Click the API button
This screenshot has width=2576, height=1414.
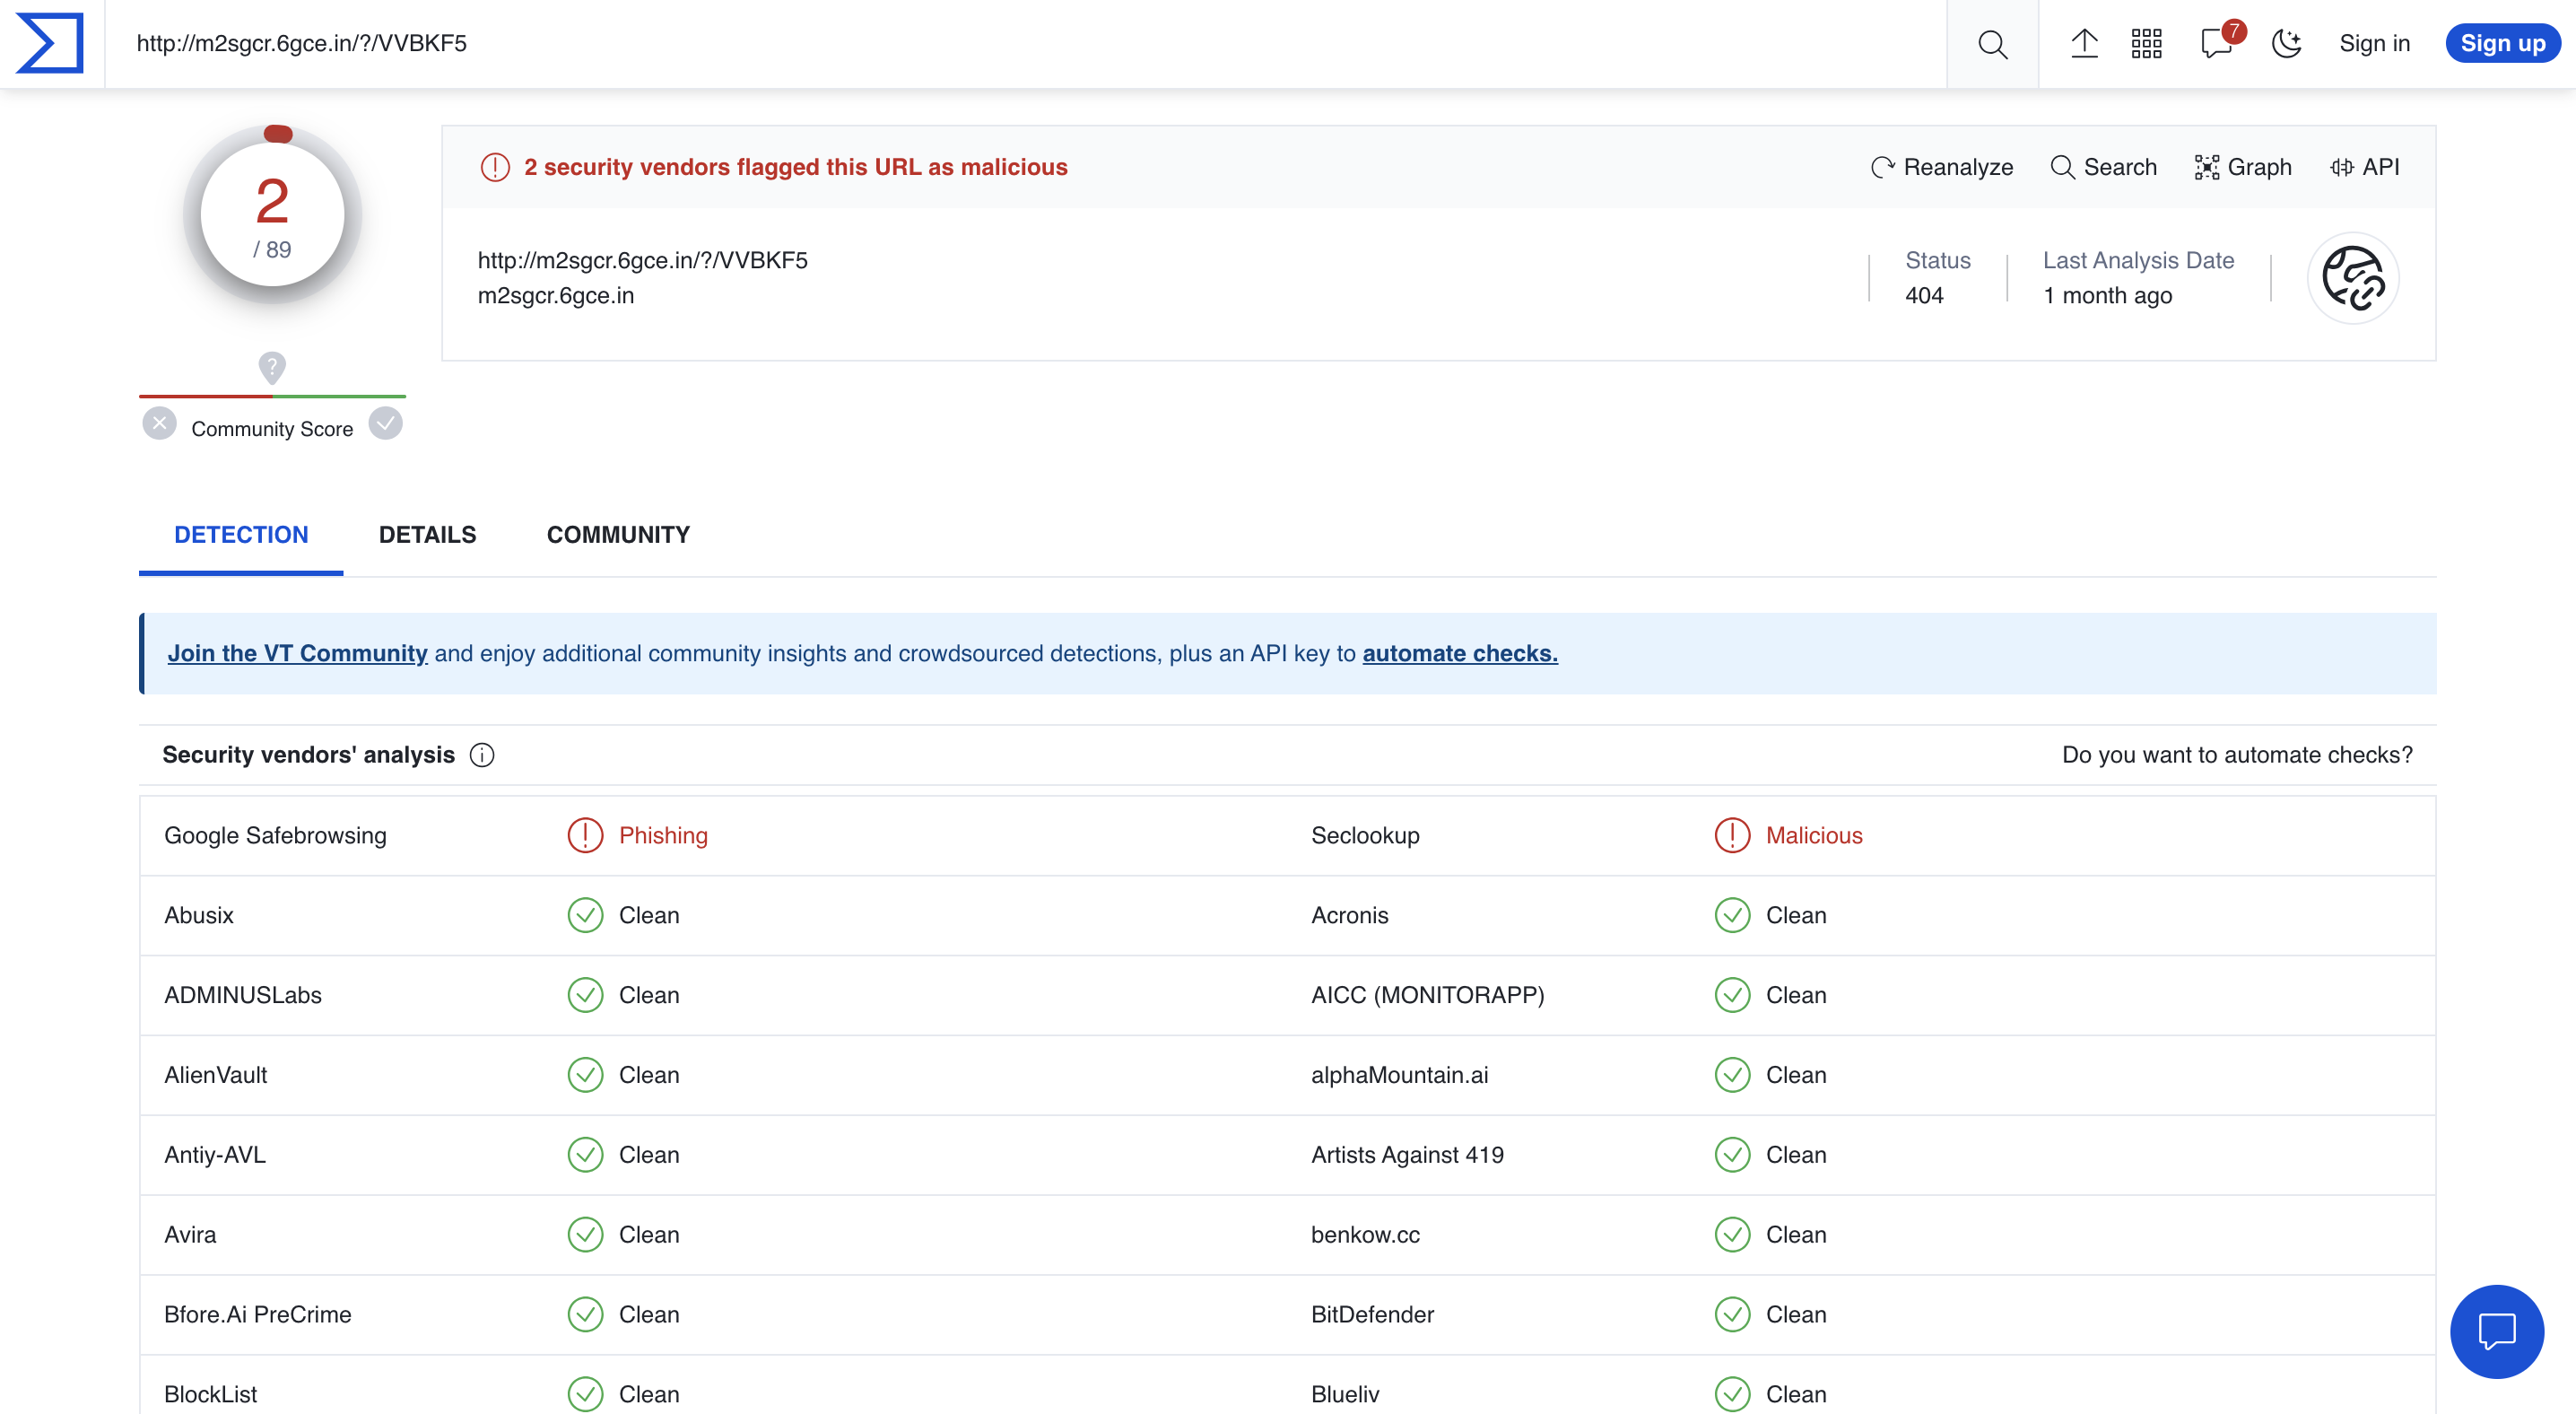coord(2364,167)
